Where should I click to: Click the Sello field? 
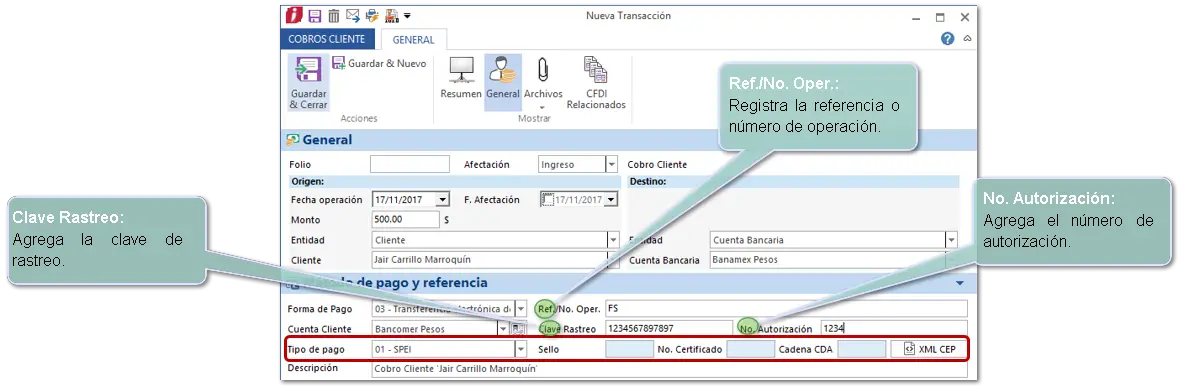point(629,349)
